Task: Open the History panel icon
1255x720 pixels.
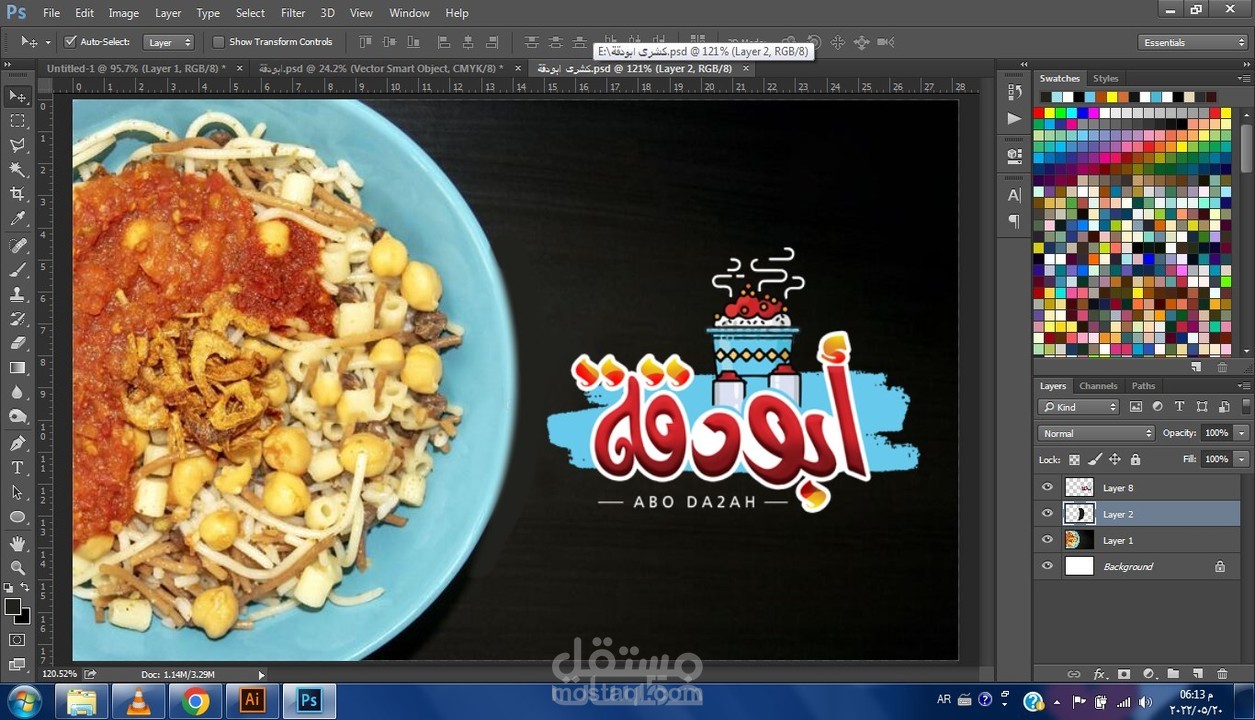Action: point(1014,92)
